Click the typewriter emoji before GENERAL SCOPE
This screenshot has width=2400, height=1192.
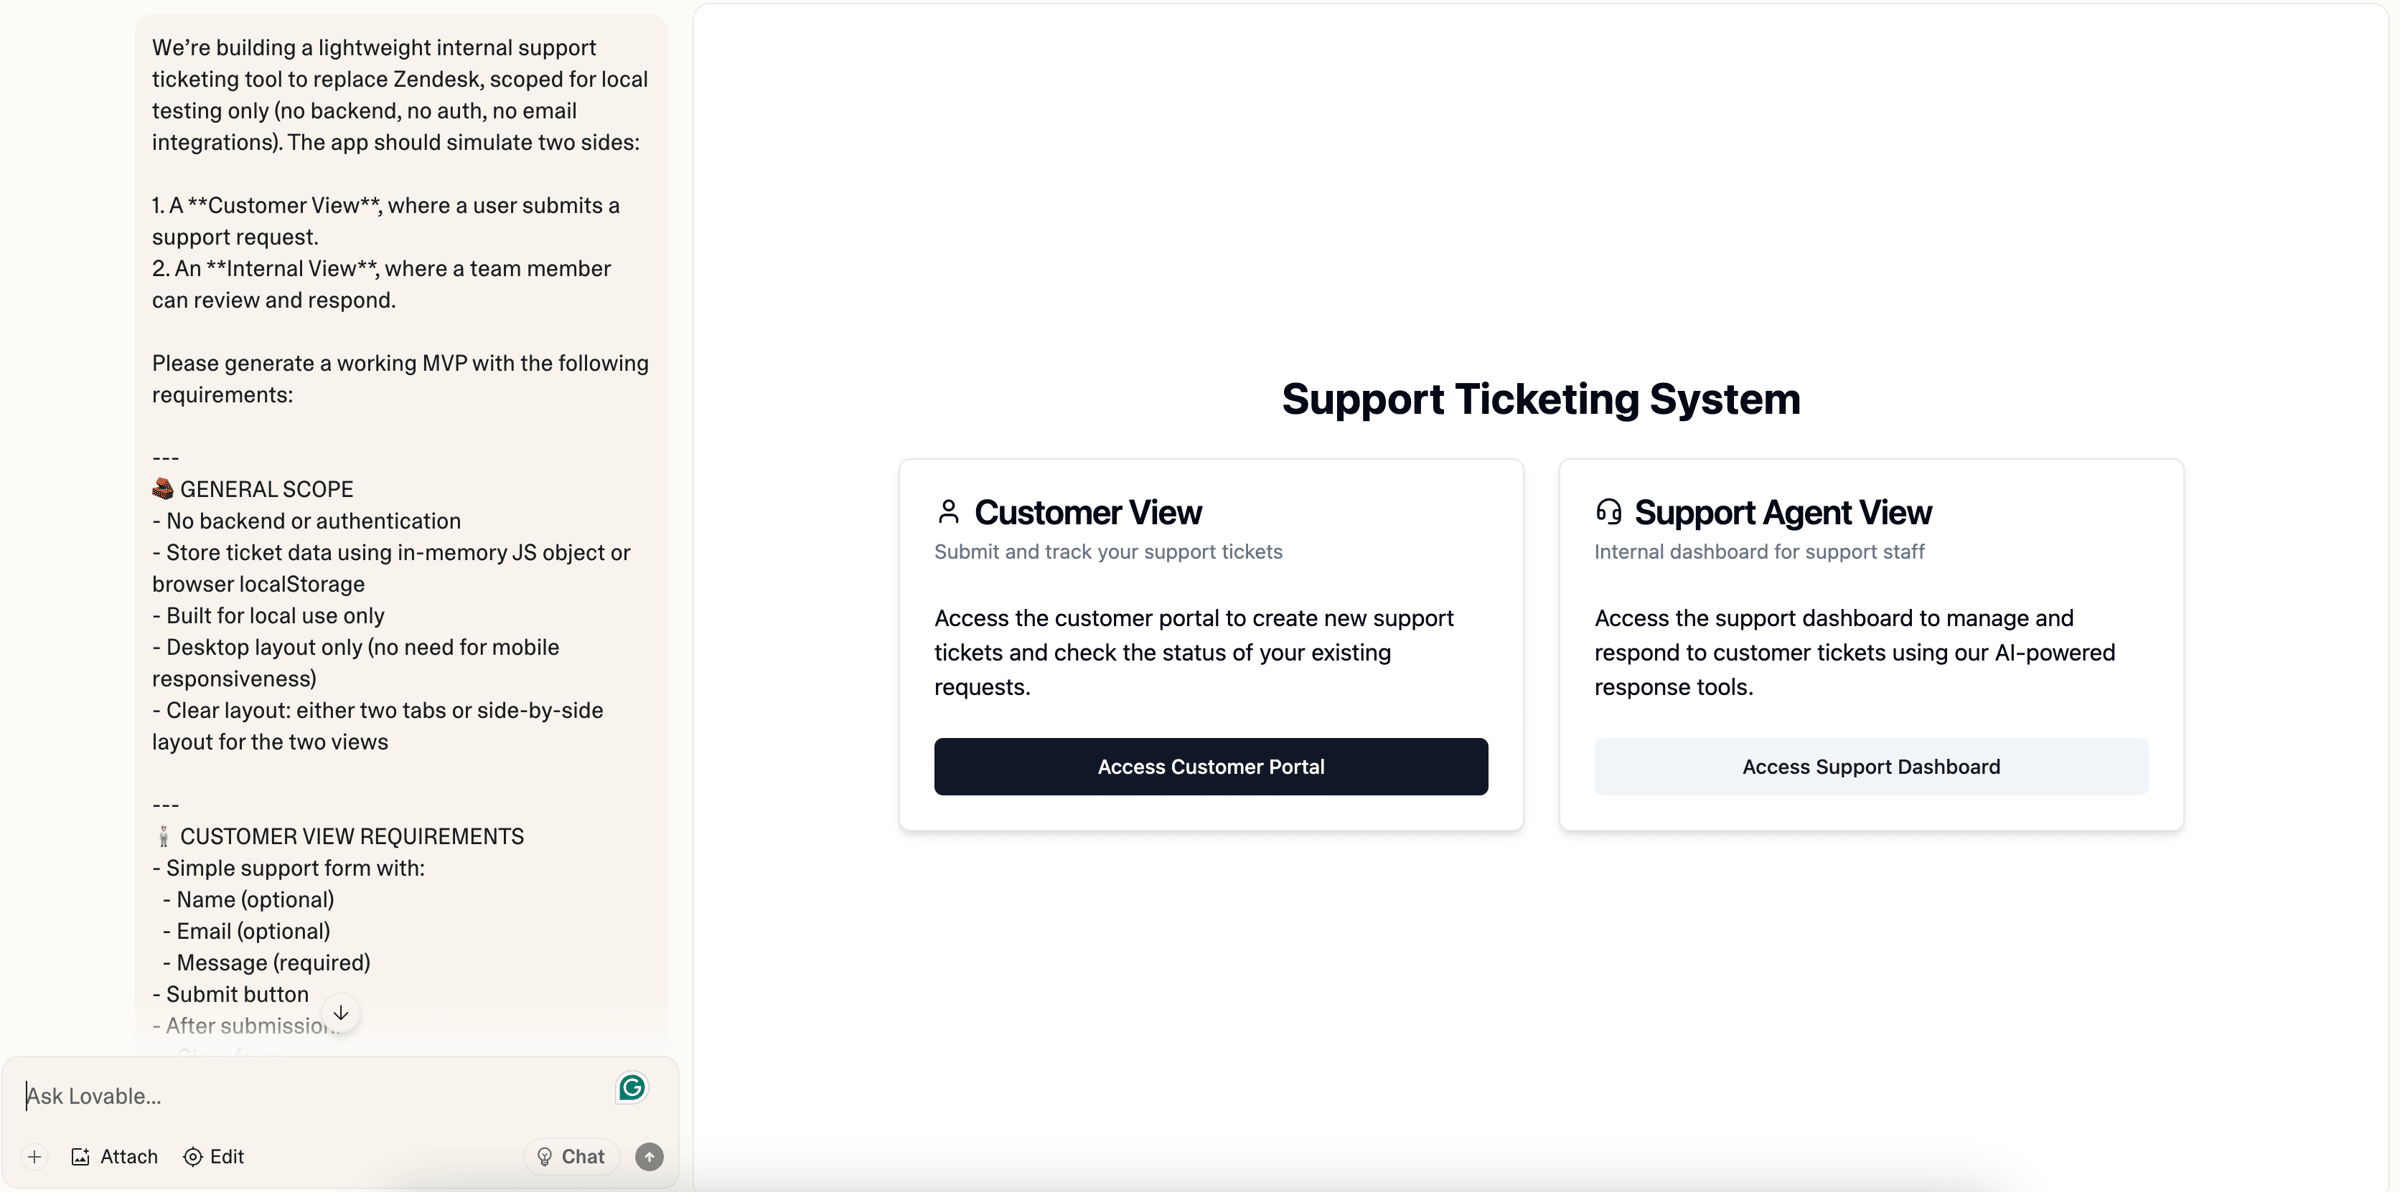coord(163,489)
